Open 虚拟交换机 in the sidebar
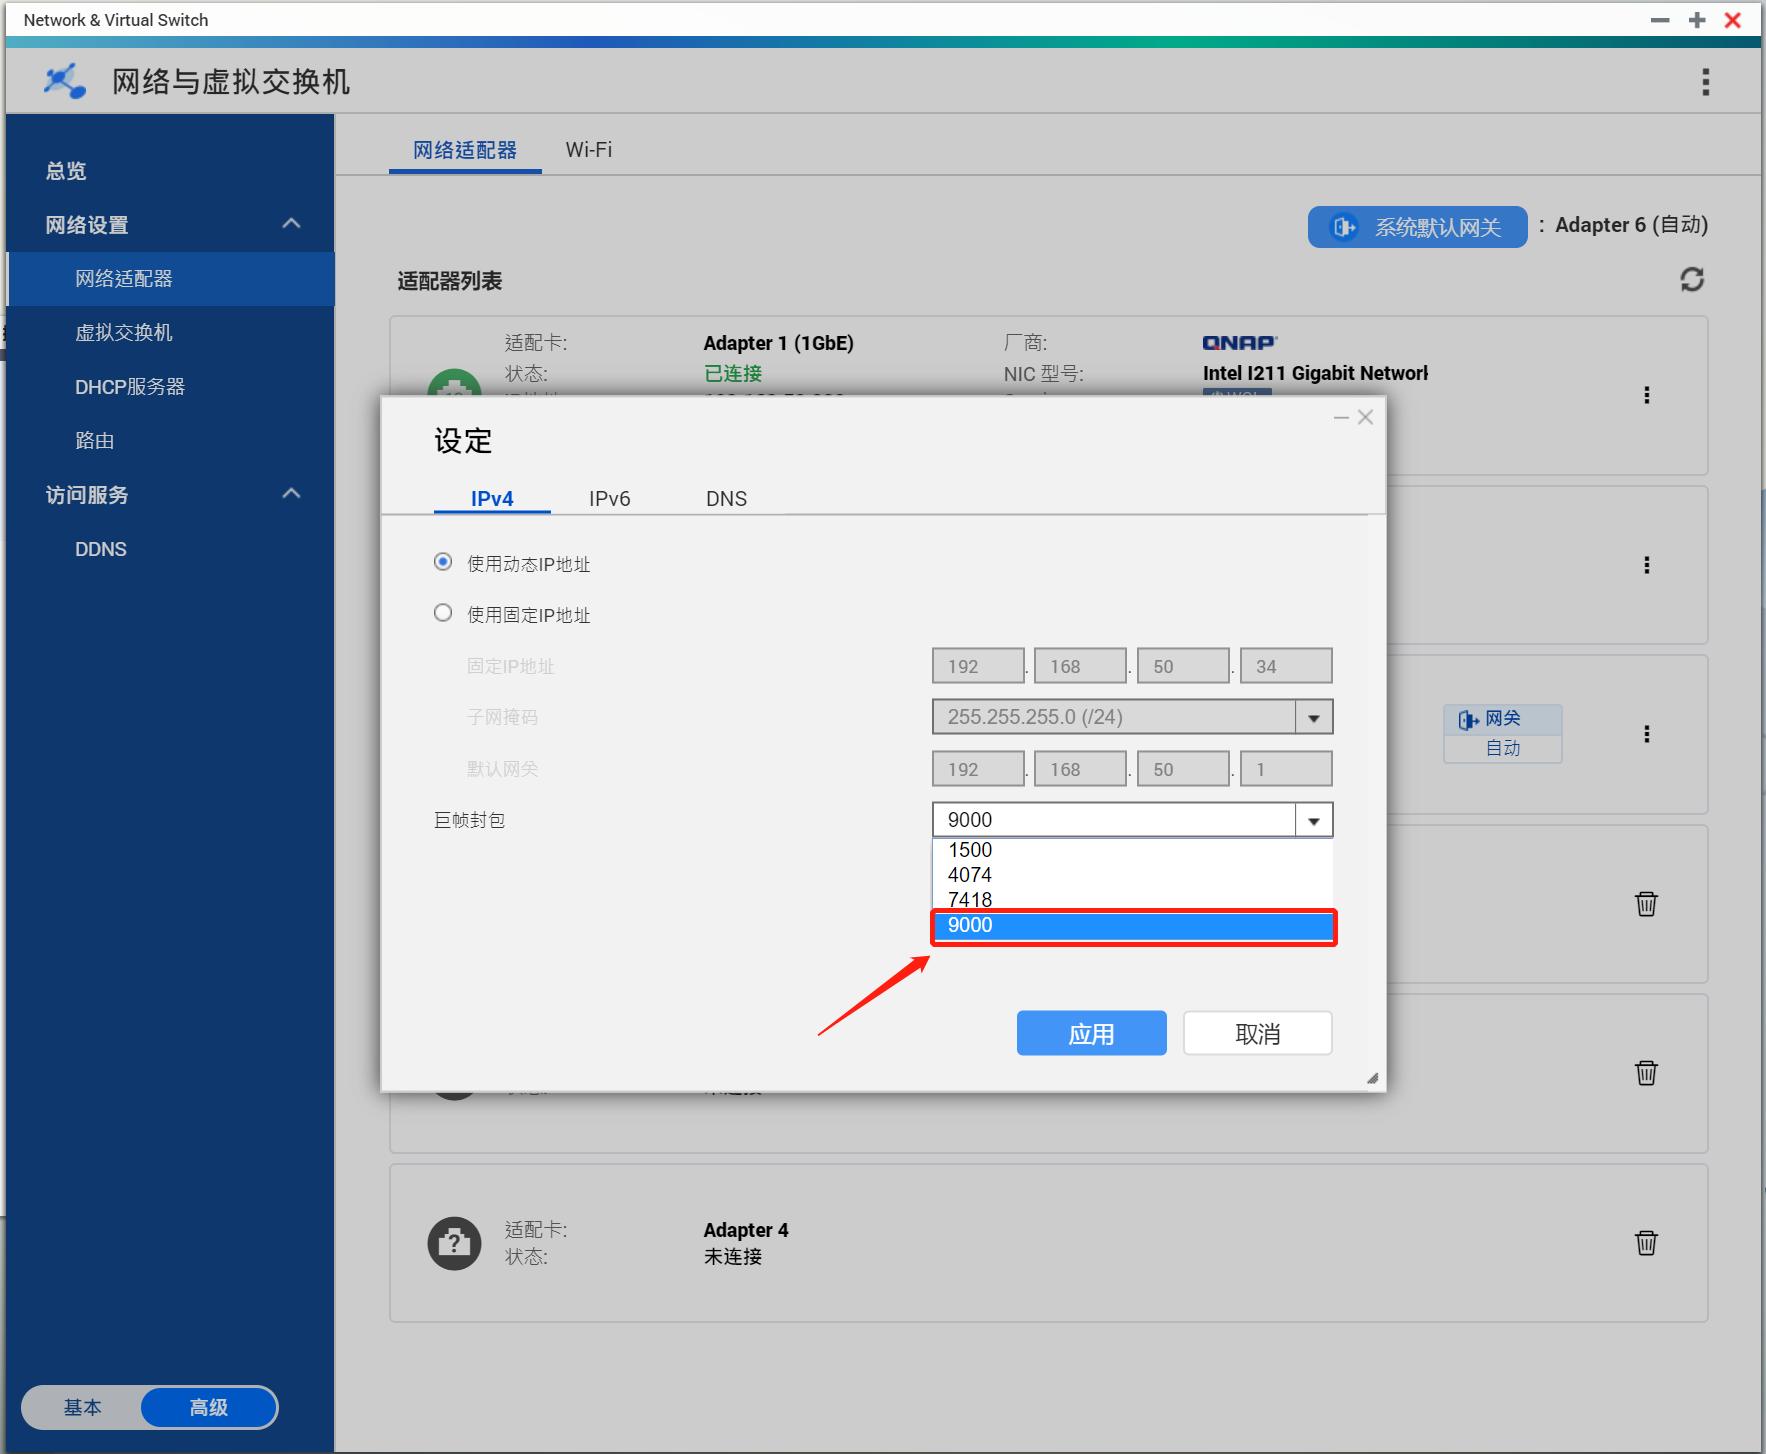The image size is (1766, 1454). (x=124, y=333)
